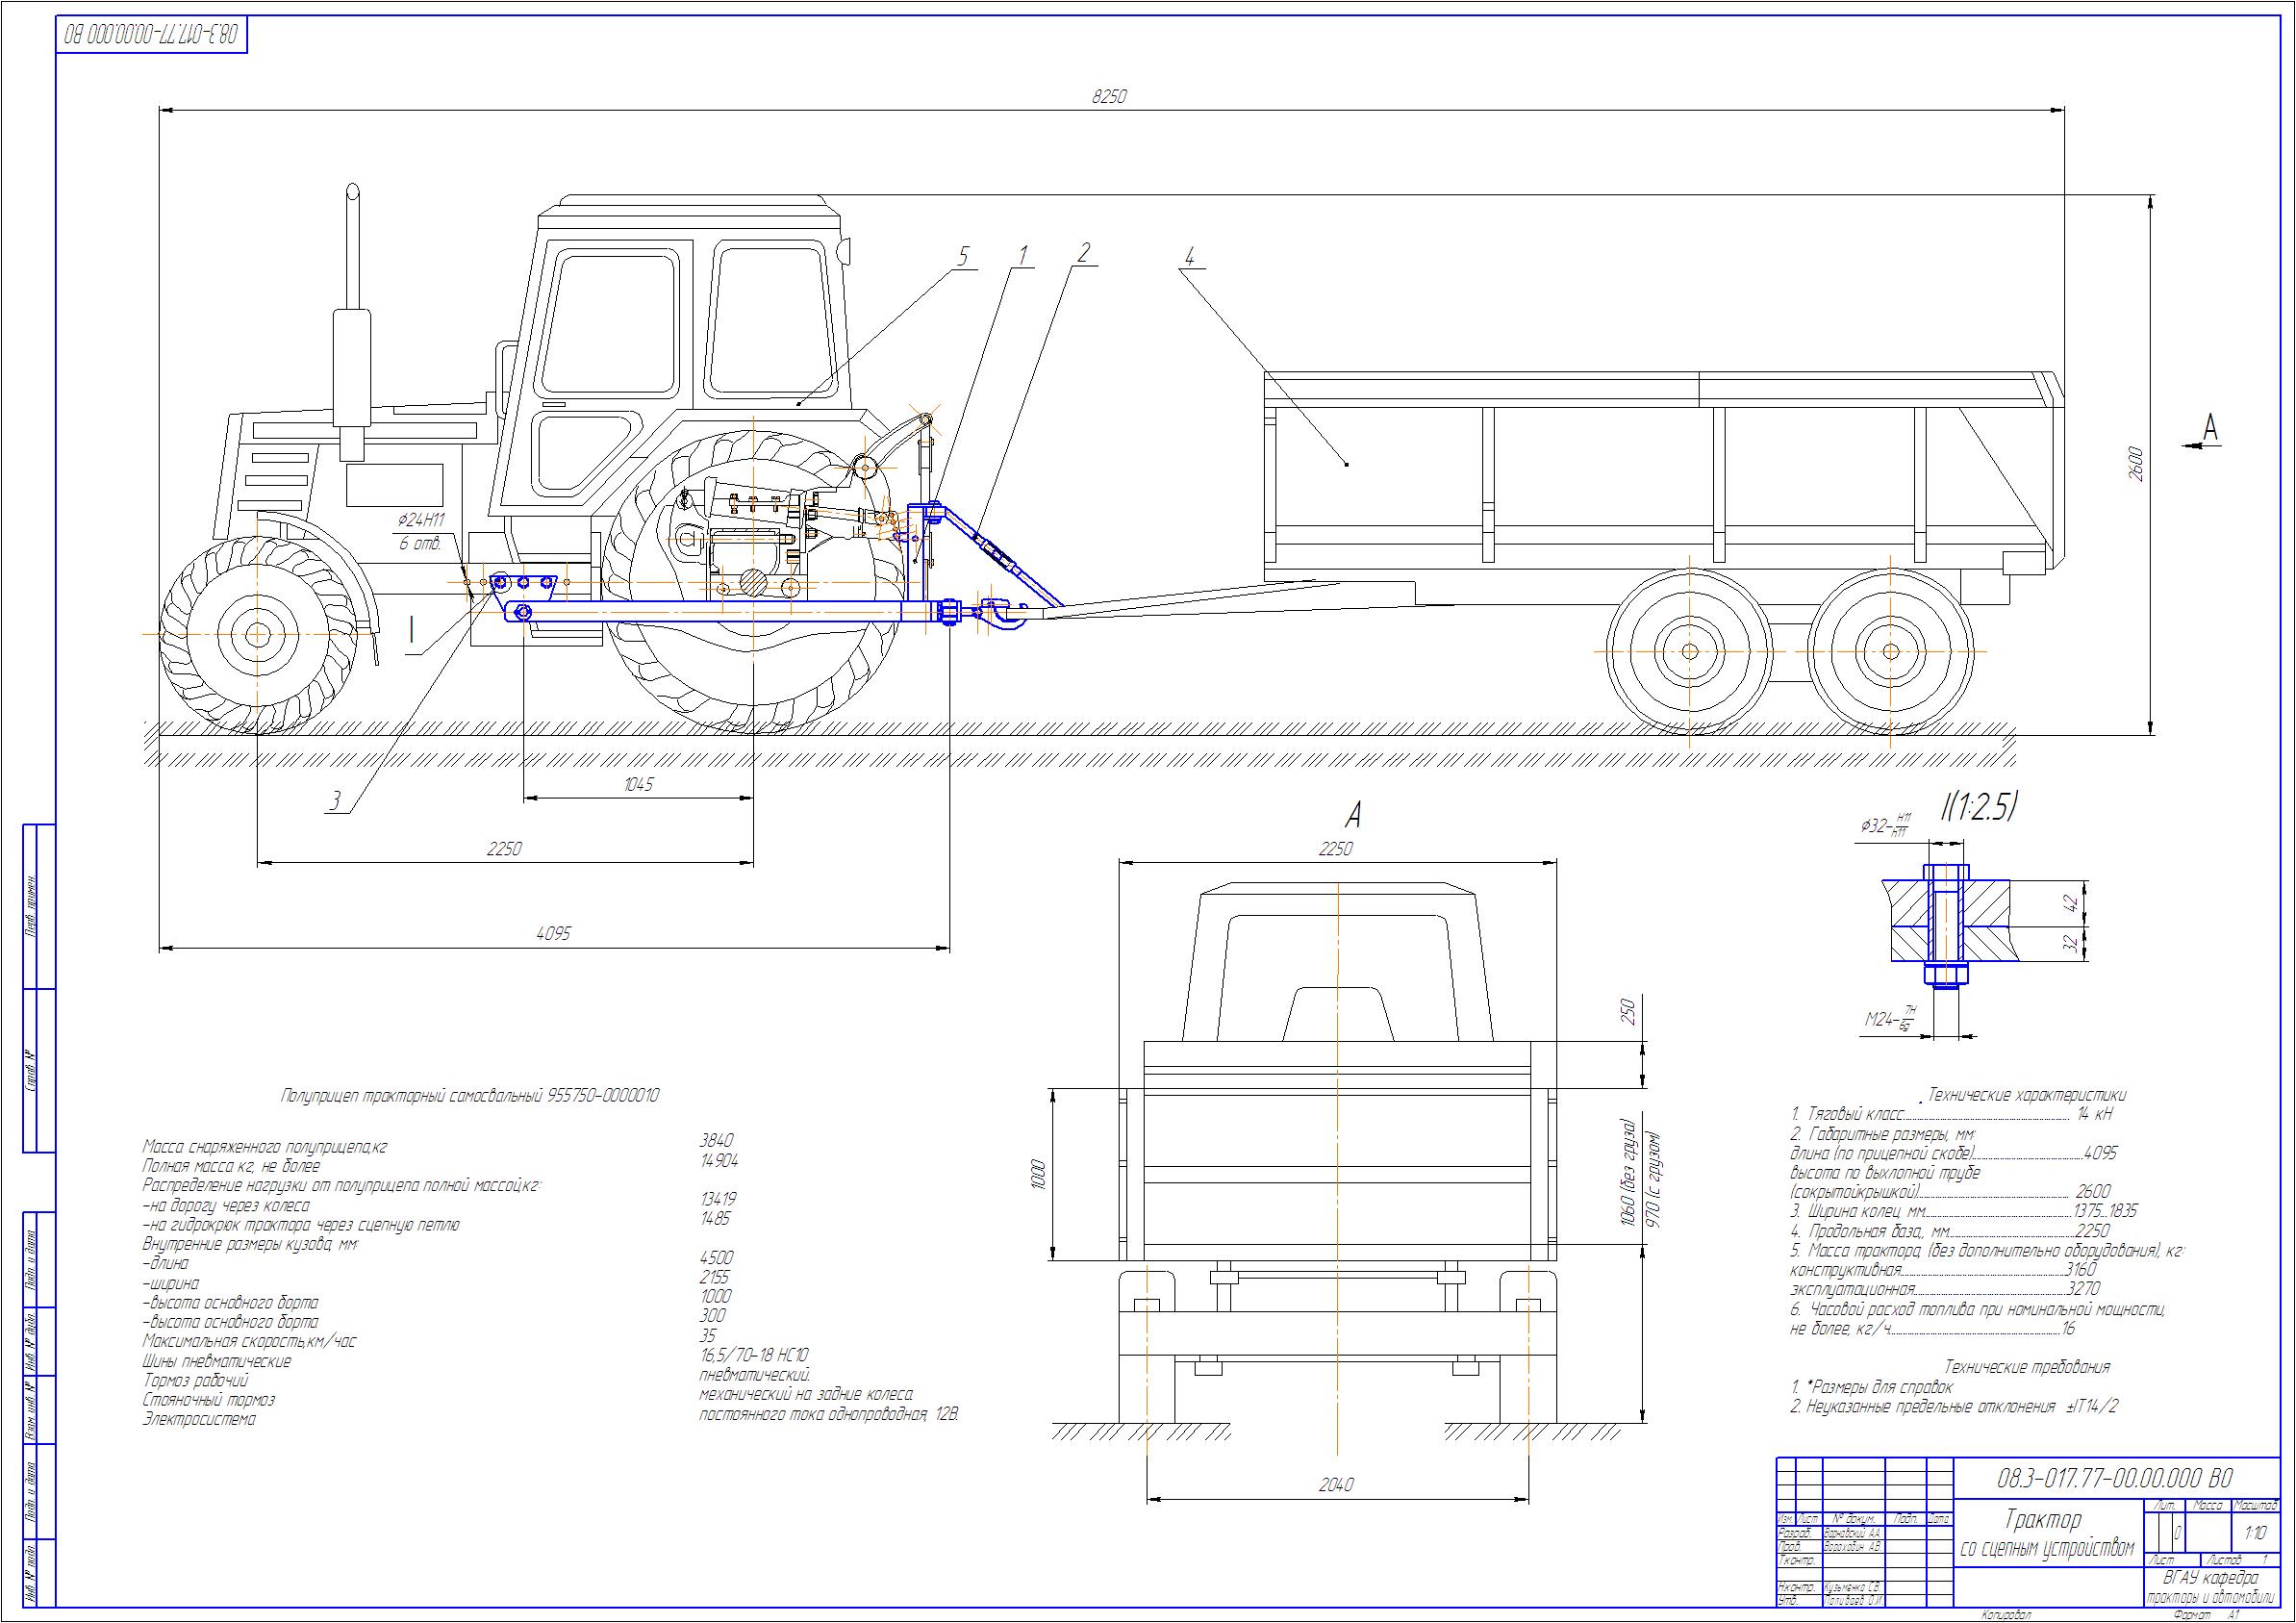Select the 'эксплуатационная' 3270 line
2296x1623 pixels.
click(1945, 1290)
